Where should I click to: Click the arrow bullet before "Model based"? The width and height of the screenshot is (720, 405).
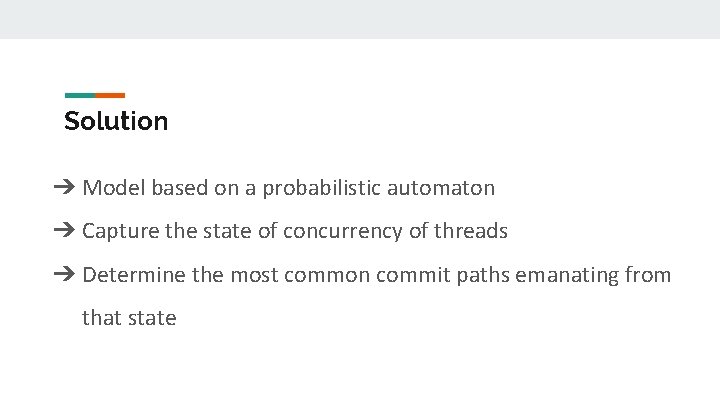[64, 187]
